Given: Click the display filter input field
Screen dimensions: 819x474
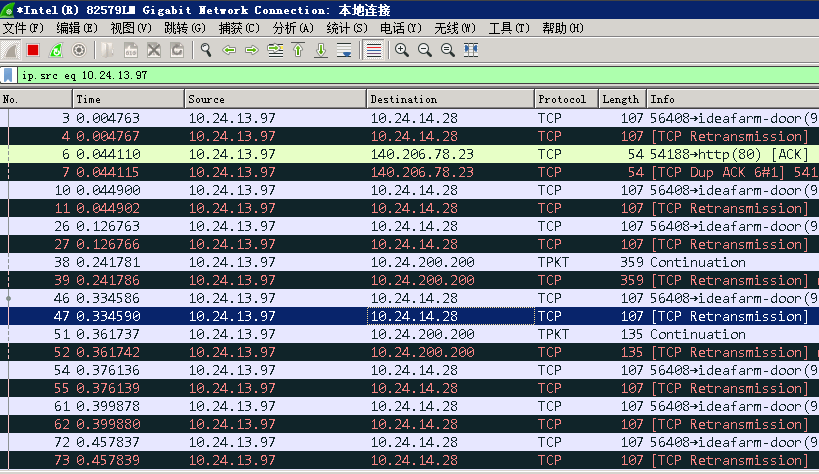Looking at the screenshot, I should pos(418,75).
